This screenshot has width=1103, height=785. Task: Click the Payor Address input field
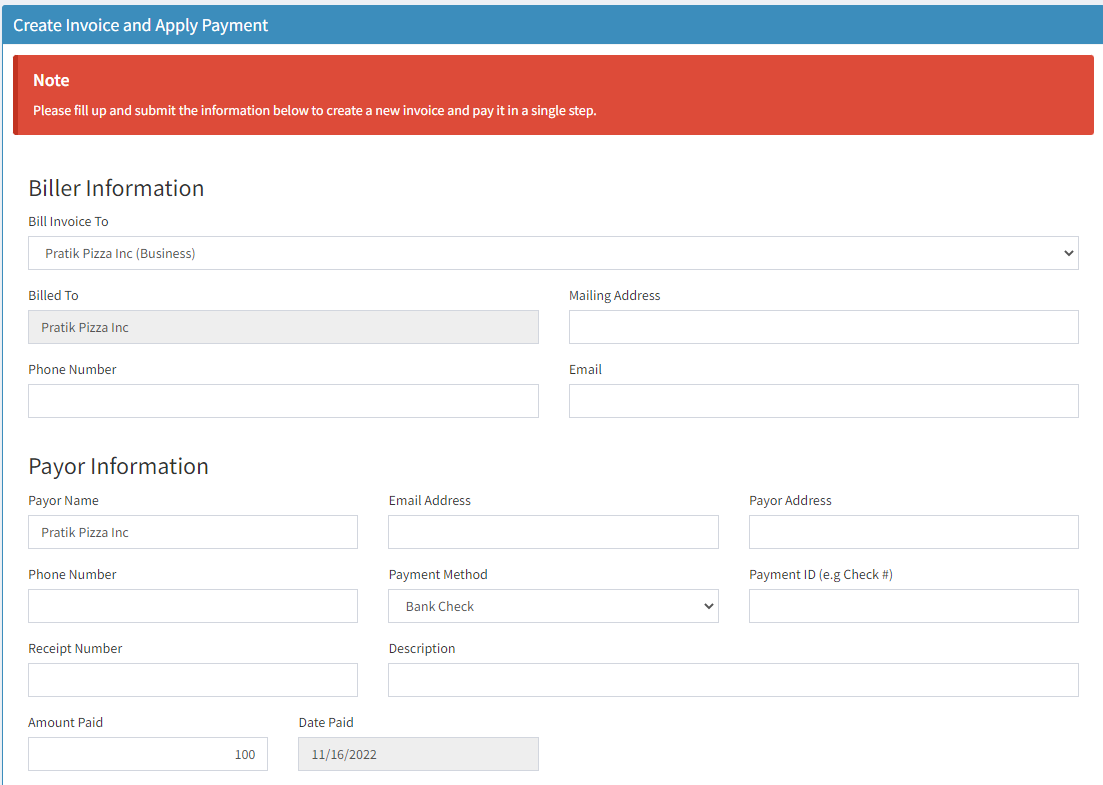point(914,532)
